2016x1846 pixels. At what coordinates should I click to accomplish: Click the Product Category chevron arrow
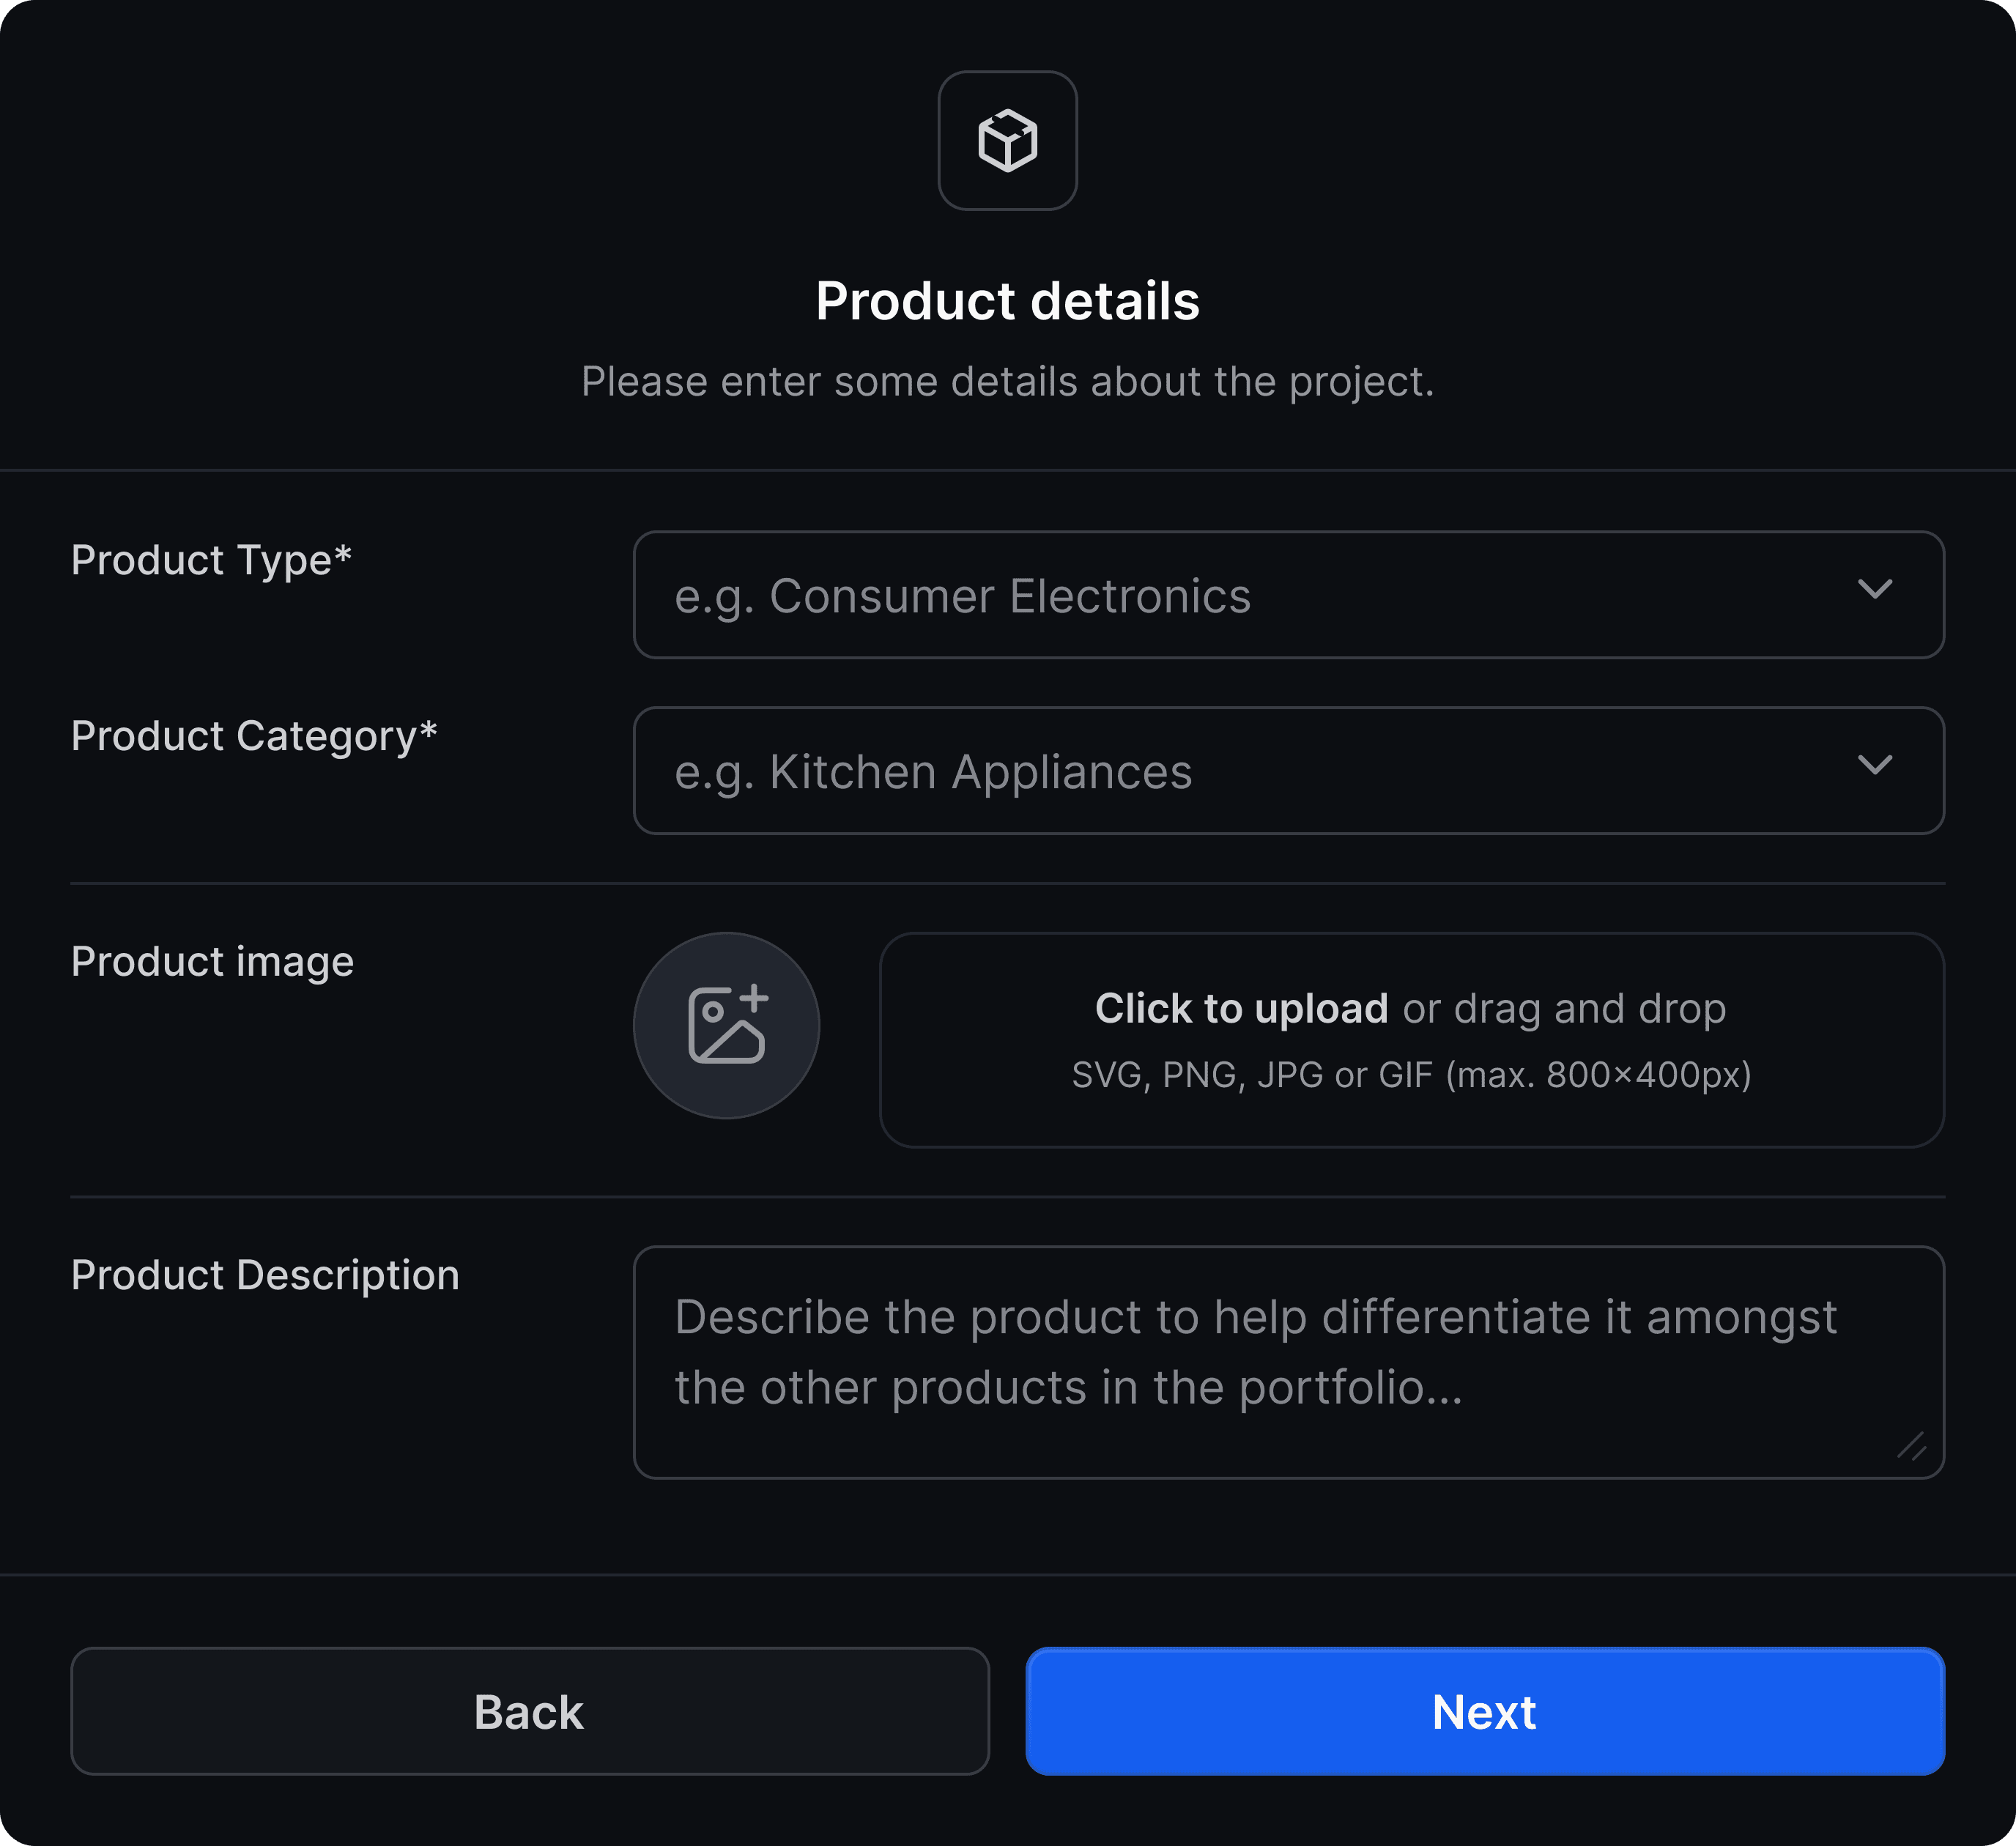[x=1874, y=765]
